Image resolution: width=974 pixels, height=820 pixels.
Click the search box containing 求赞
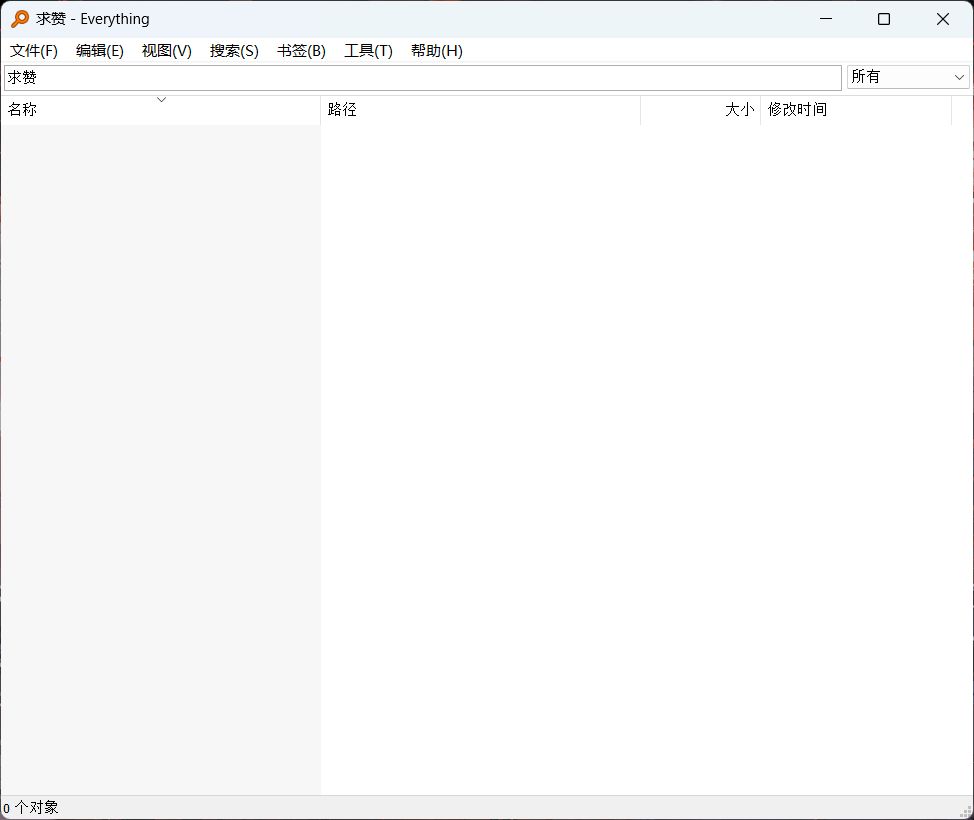pos(423,78)
